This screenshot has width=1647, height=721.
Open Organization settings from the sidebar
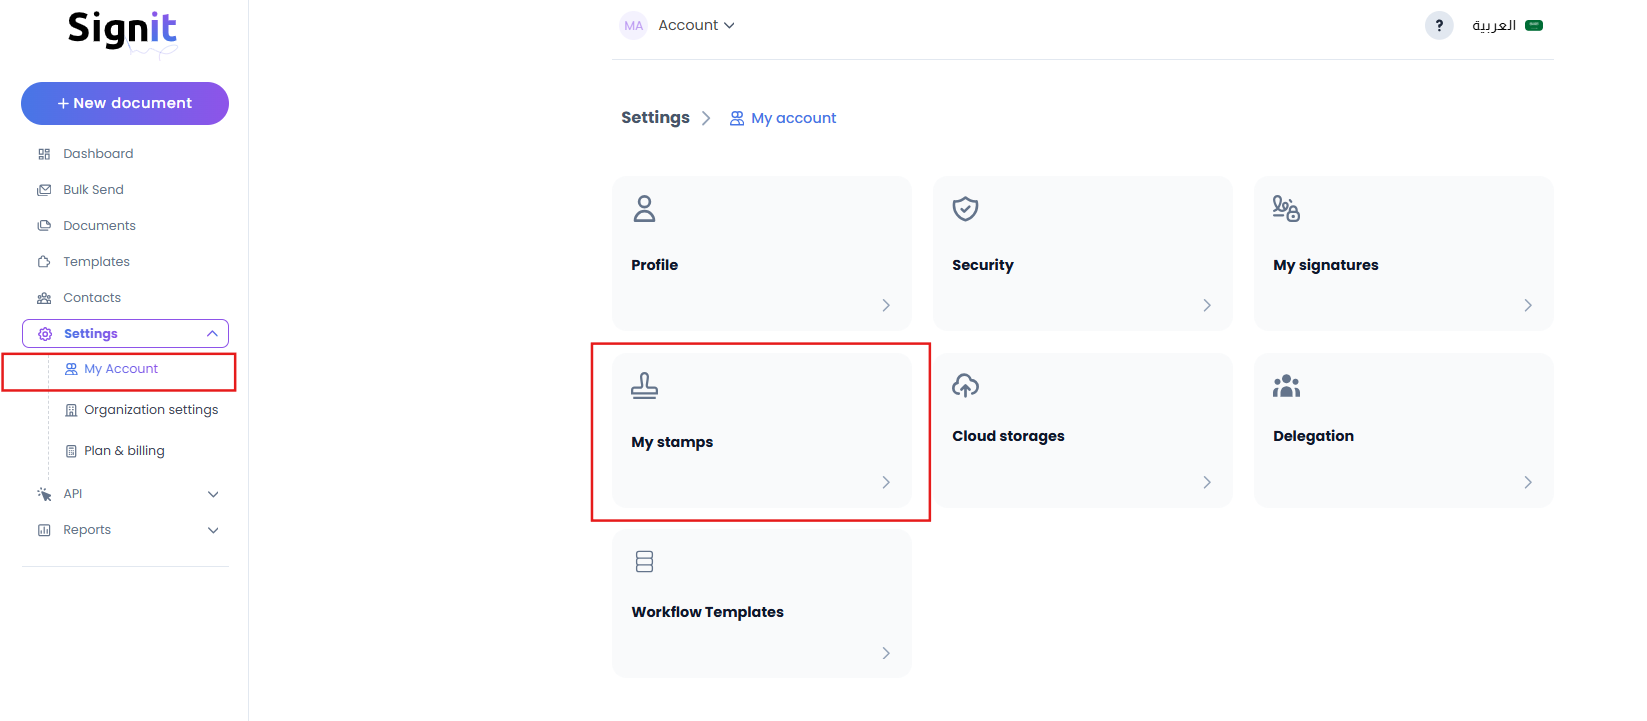(x=151, y=409)
